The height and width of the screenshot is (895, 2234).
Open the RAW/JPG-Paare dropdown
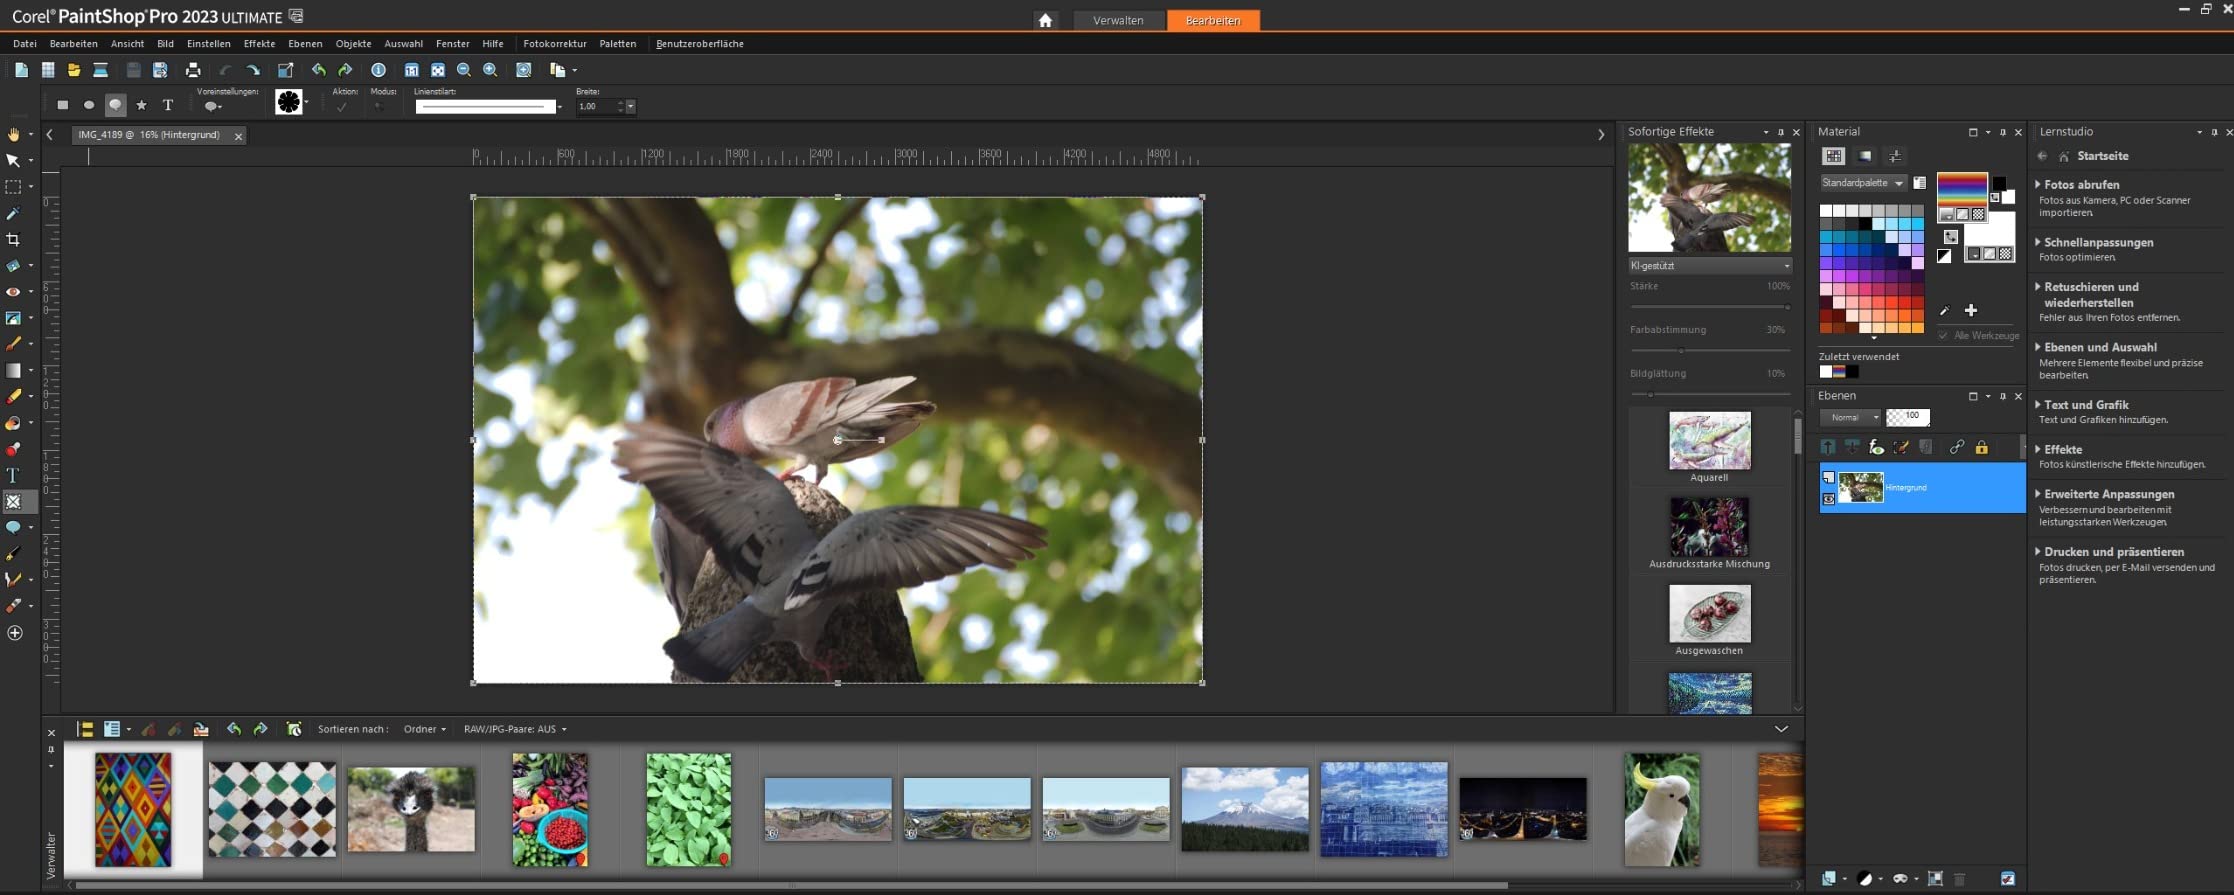(x=515, y=729)
